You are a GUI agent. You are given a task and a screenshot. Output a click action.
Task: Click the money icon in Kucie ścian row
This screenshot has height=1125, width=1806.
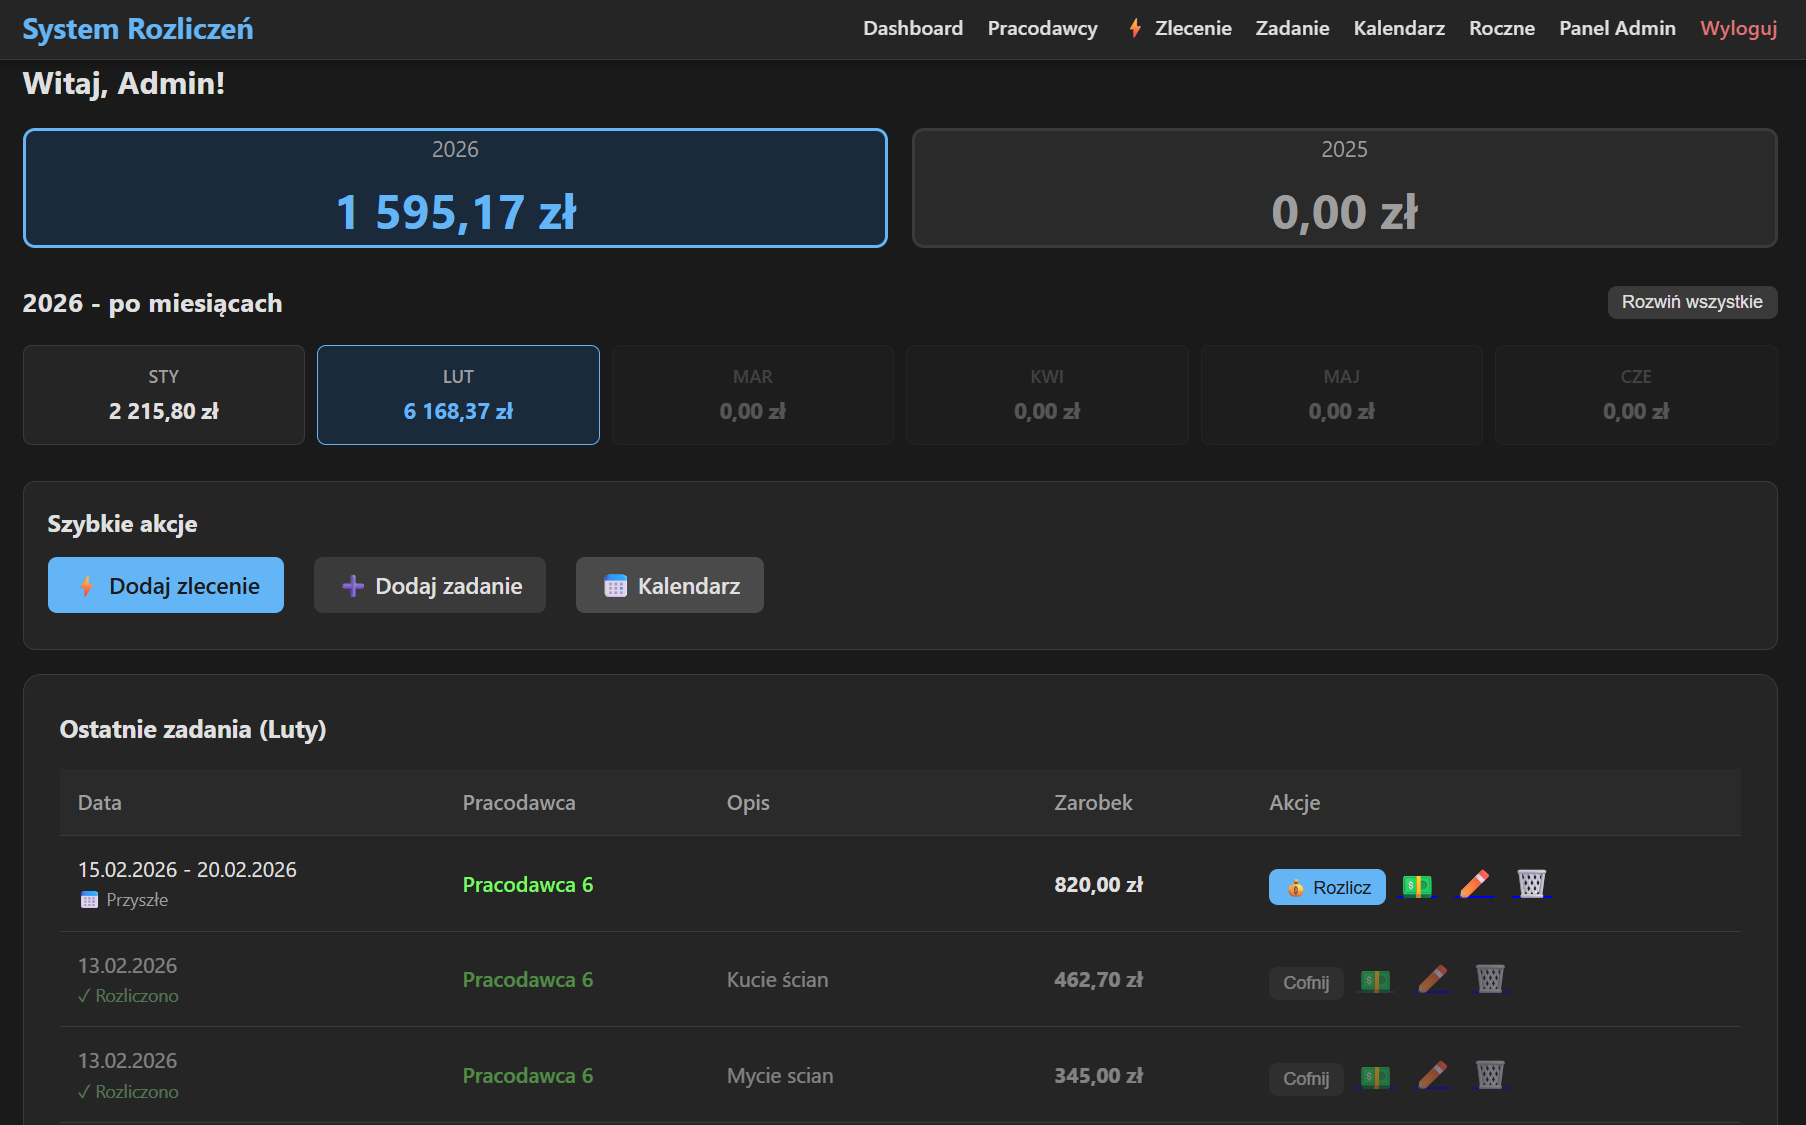pyautogui.click(x=1375, y=981)
